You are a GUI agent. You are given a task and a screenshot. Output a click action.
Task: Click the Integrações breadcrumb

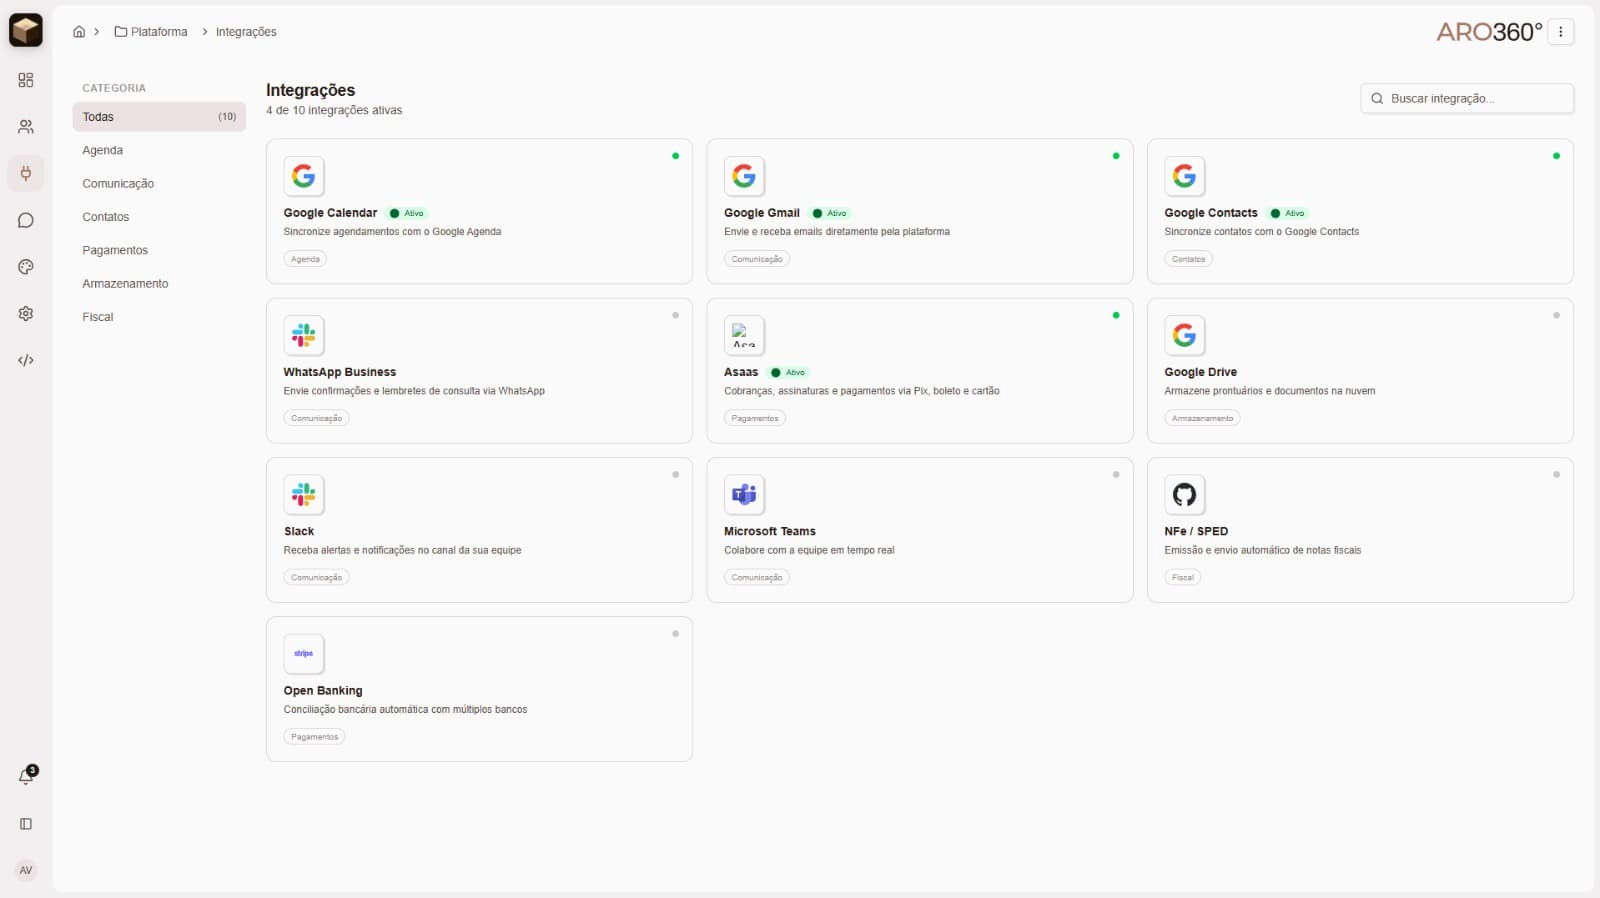(246, 32)
